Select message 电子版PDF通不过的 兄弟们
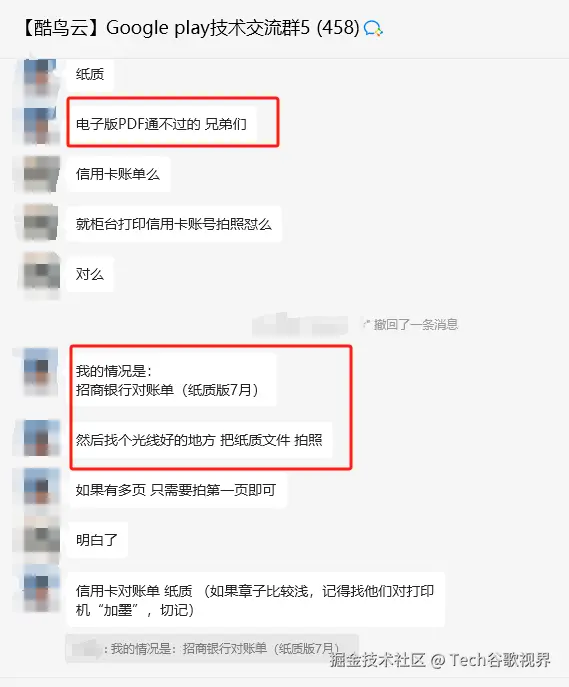 point(161,124)
